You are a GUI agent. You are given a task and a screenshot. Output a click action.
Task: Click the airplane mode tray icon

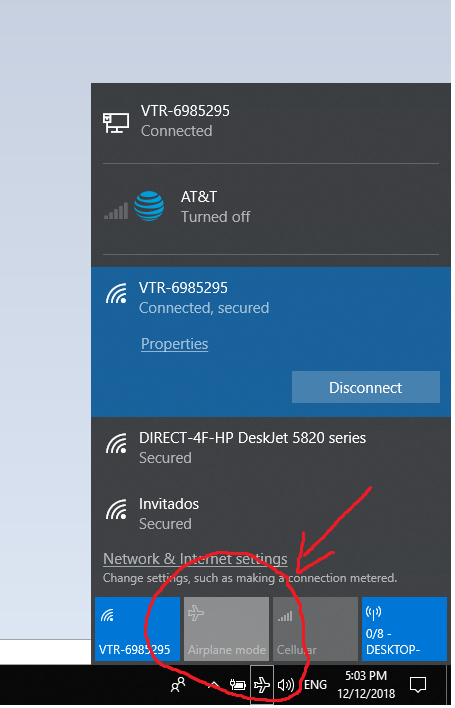coord(262,687)
